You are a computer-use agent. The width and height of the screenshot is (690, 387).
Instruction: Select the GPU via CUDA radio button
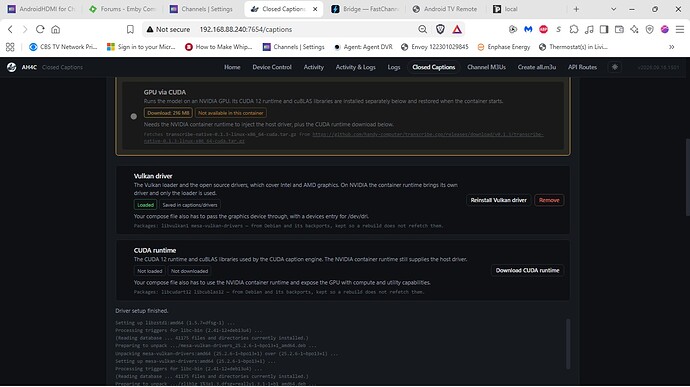point(134,116)
